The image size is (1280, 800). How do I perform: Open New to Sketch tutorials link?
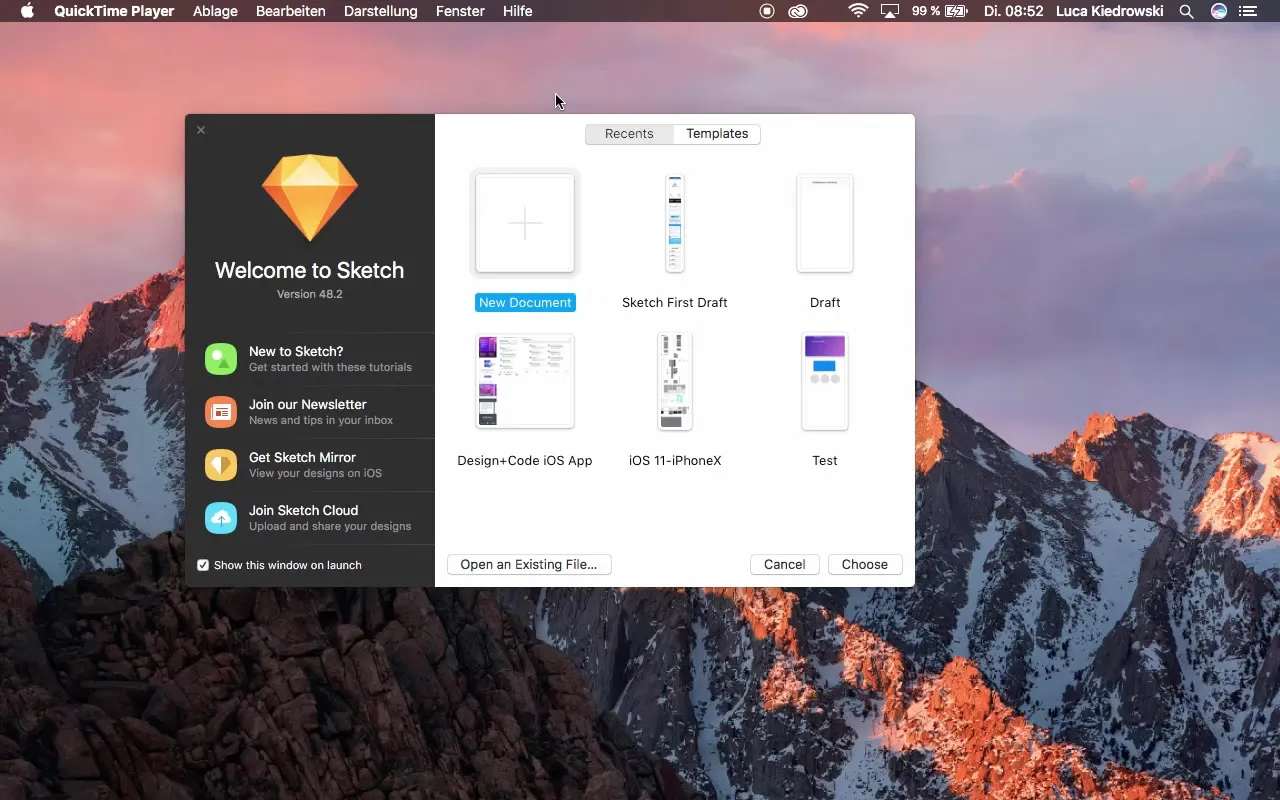[296, 352]
